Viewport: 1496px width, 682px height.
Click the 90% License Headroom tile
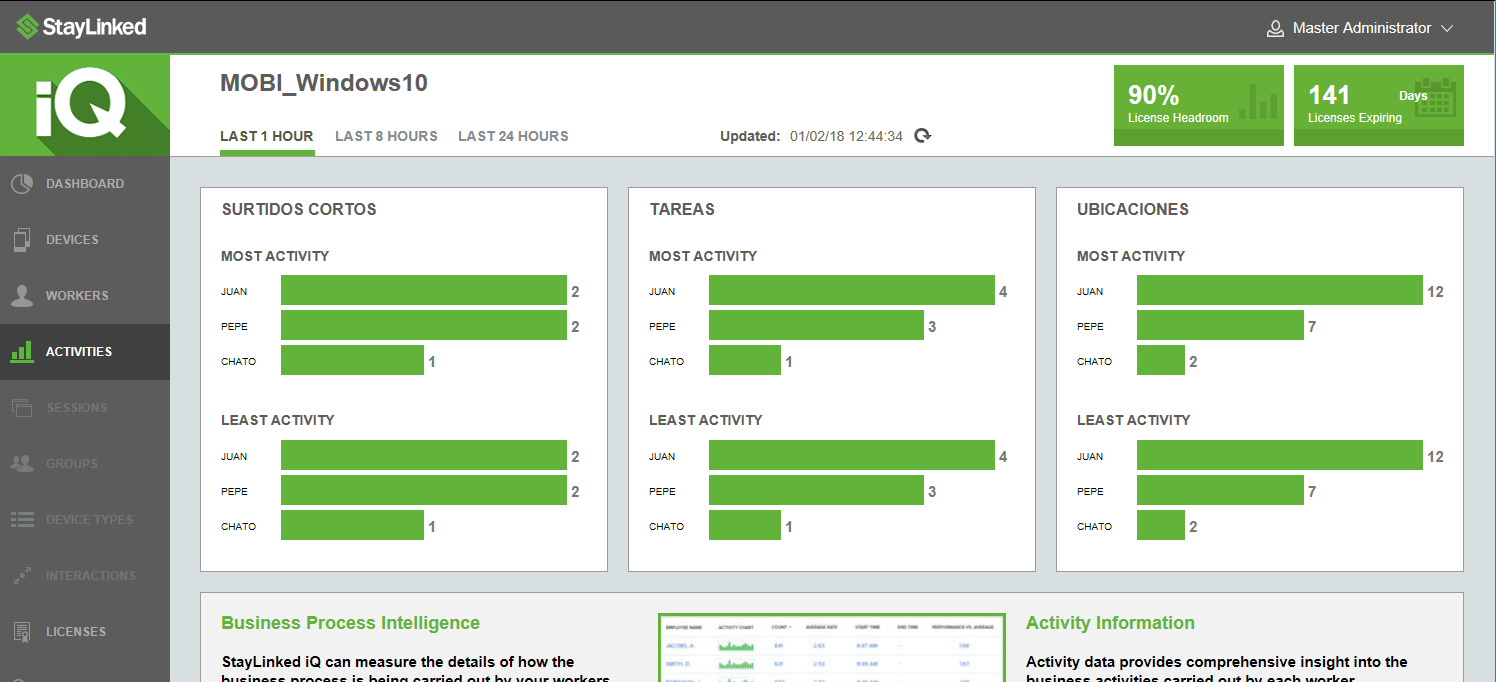pyautogui.click(x=1198, y=105)
